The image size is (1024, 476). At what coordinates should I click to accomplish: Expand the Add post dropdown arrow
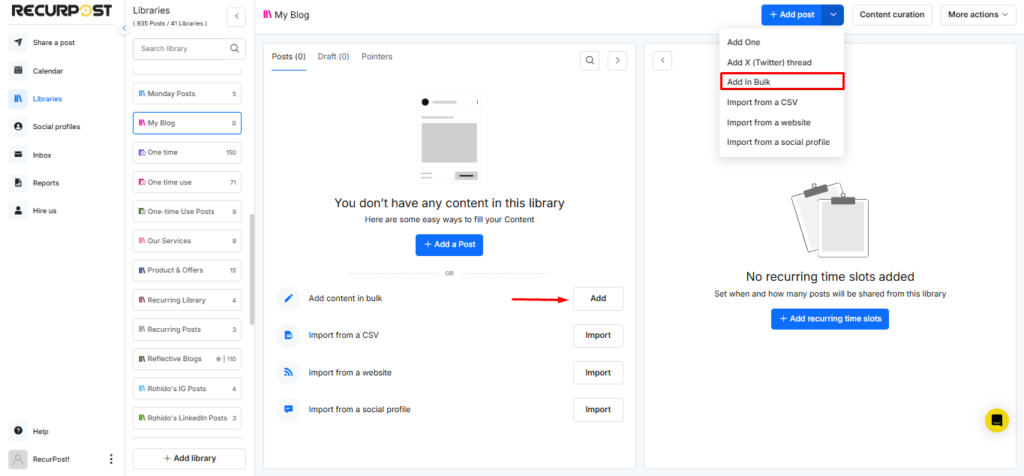pyautogui.click(x=834, y=15)
